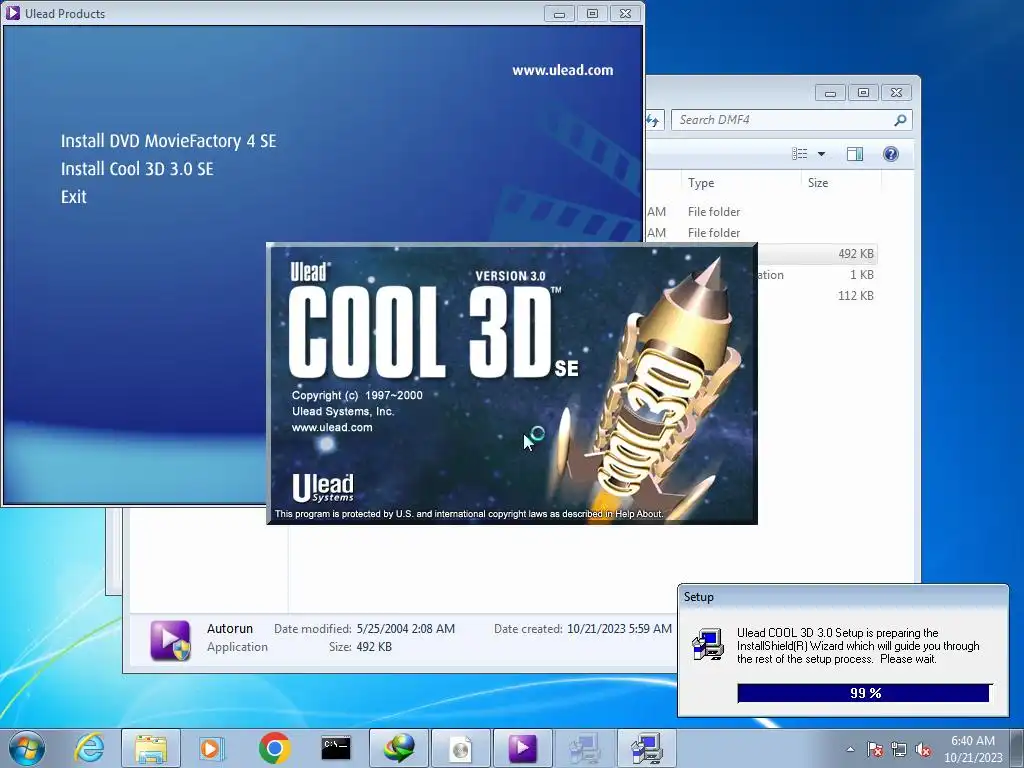Sort by the Type column header
The width and height of the screenshot is (1024, 768).
(741, 183)
